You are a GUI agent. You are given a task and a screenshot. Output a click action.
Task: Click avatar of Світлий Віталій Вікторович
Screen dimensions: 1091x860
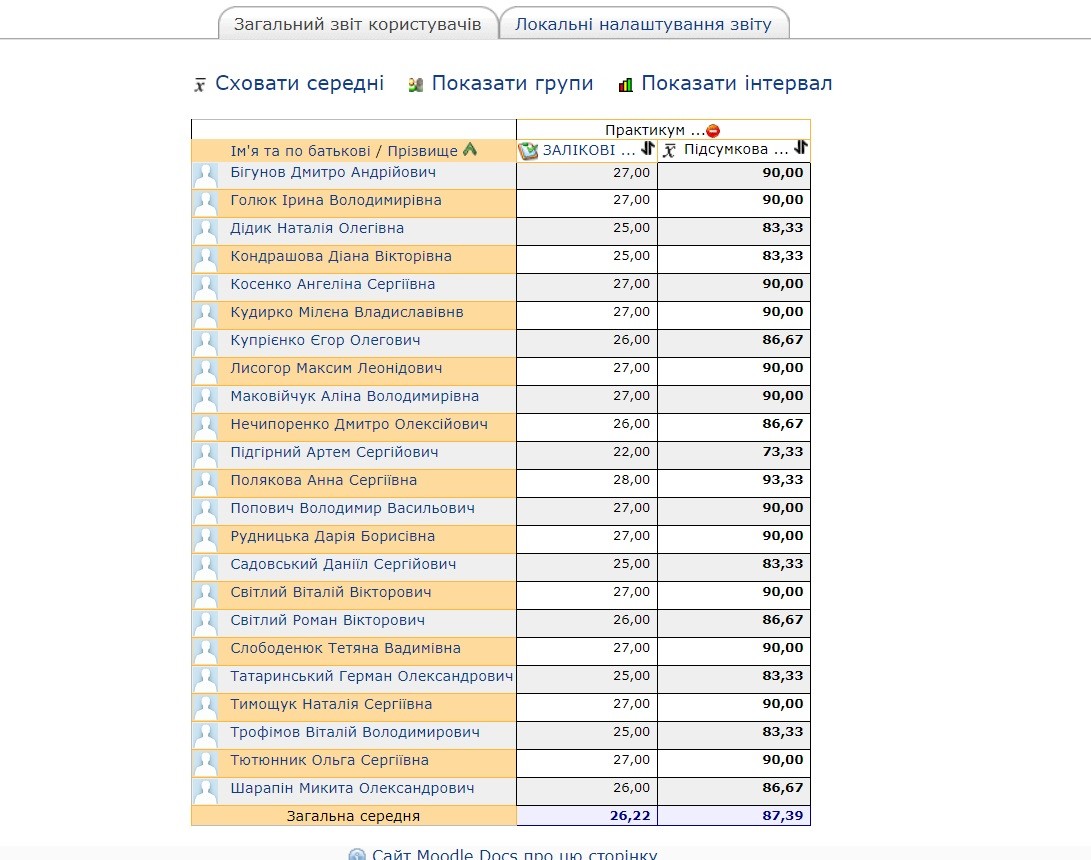click(x=206, y=594)
